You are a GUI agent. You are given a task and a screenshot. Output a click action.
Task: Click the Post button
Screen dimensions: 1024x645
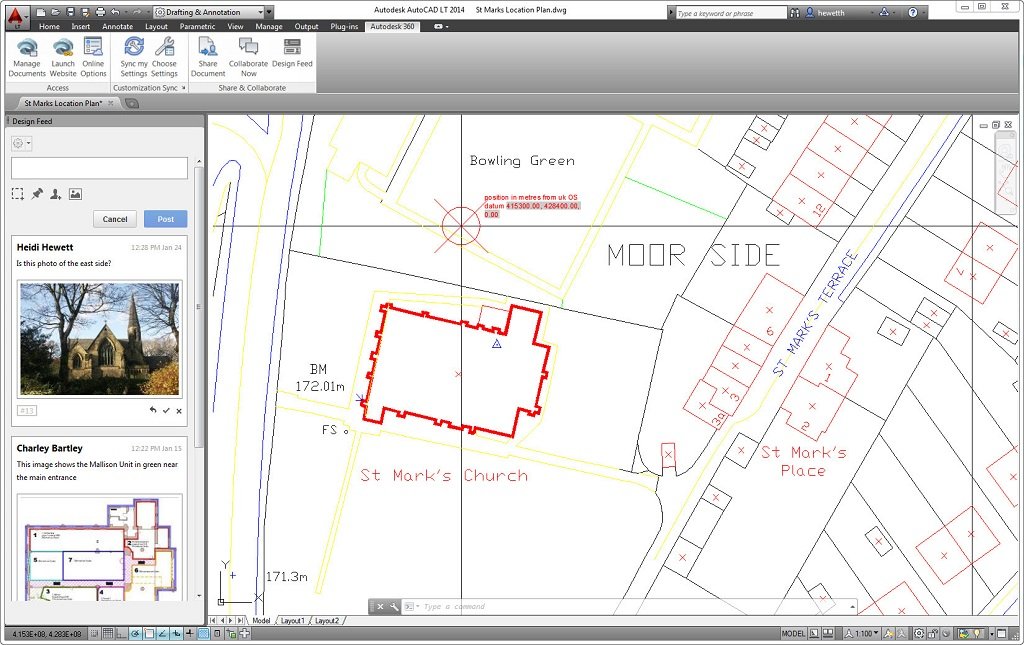coord(165,219)
